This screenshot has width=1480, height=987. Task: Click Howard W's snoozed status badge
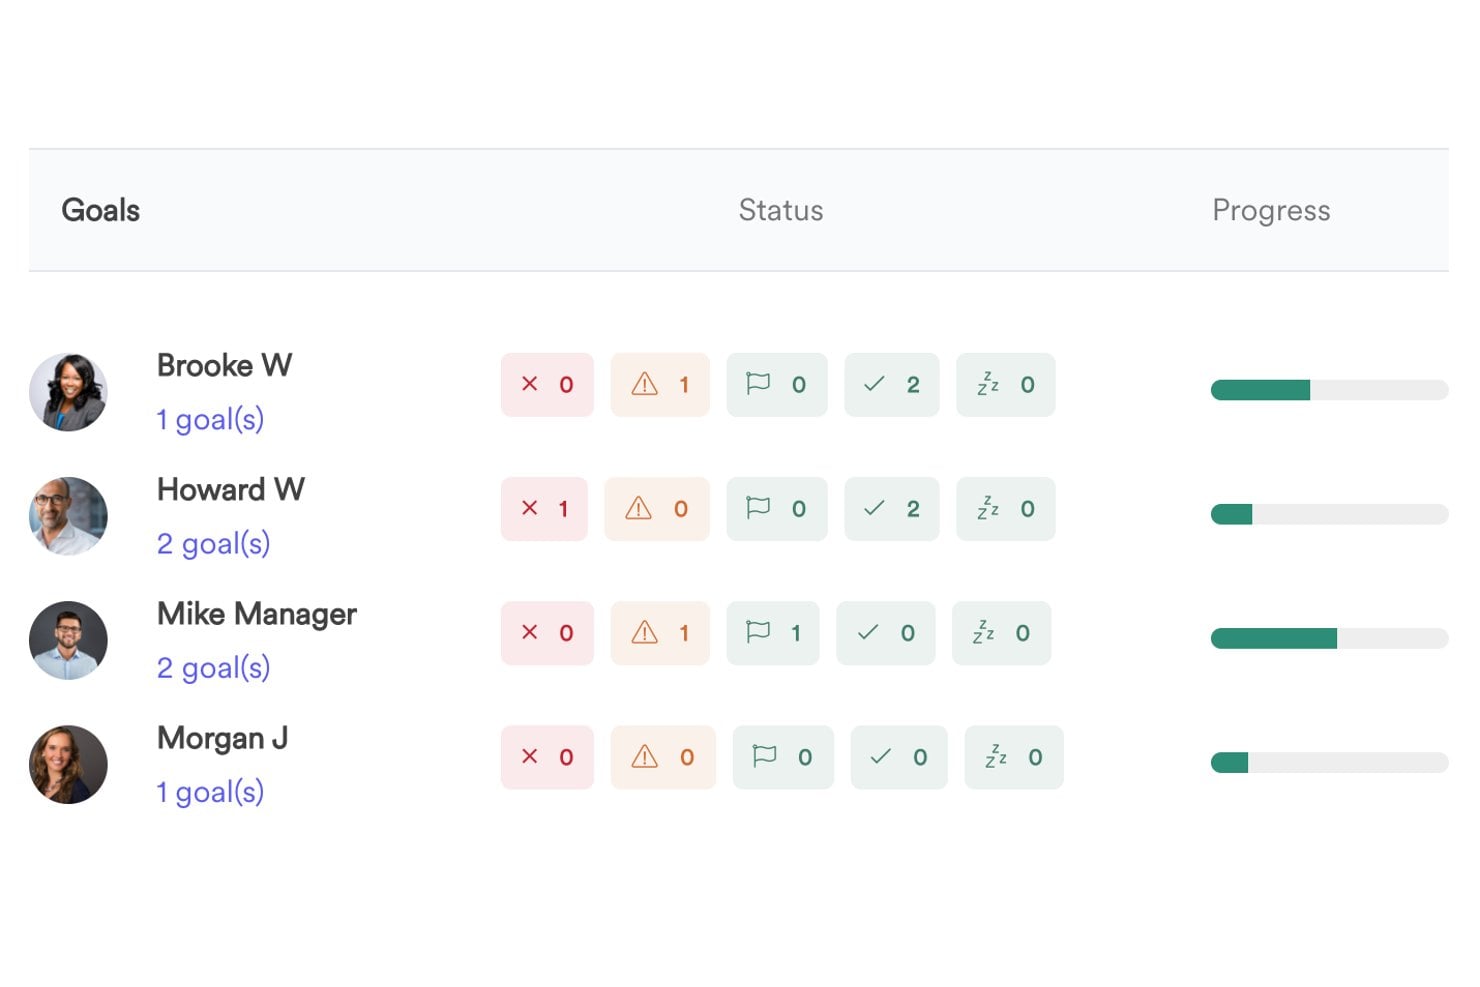pos(1006,509)
